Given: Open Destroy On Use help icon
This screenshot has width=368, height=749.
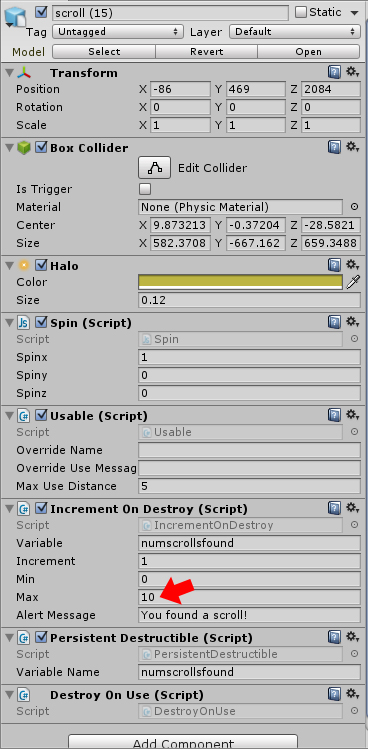Looking at the screenshot, I should [x=335, y=695].
